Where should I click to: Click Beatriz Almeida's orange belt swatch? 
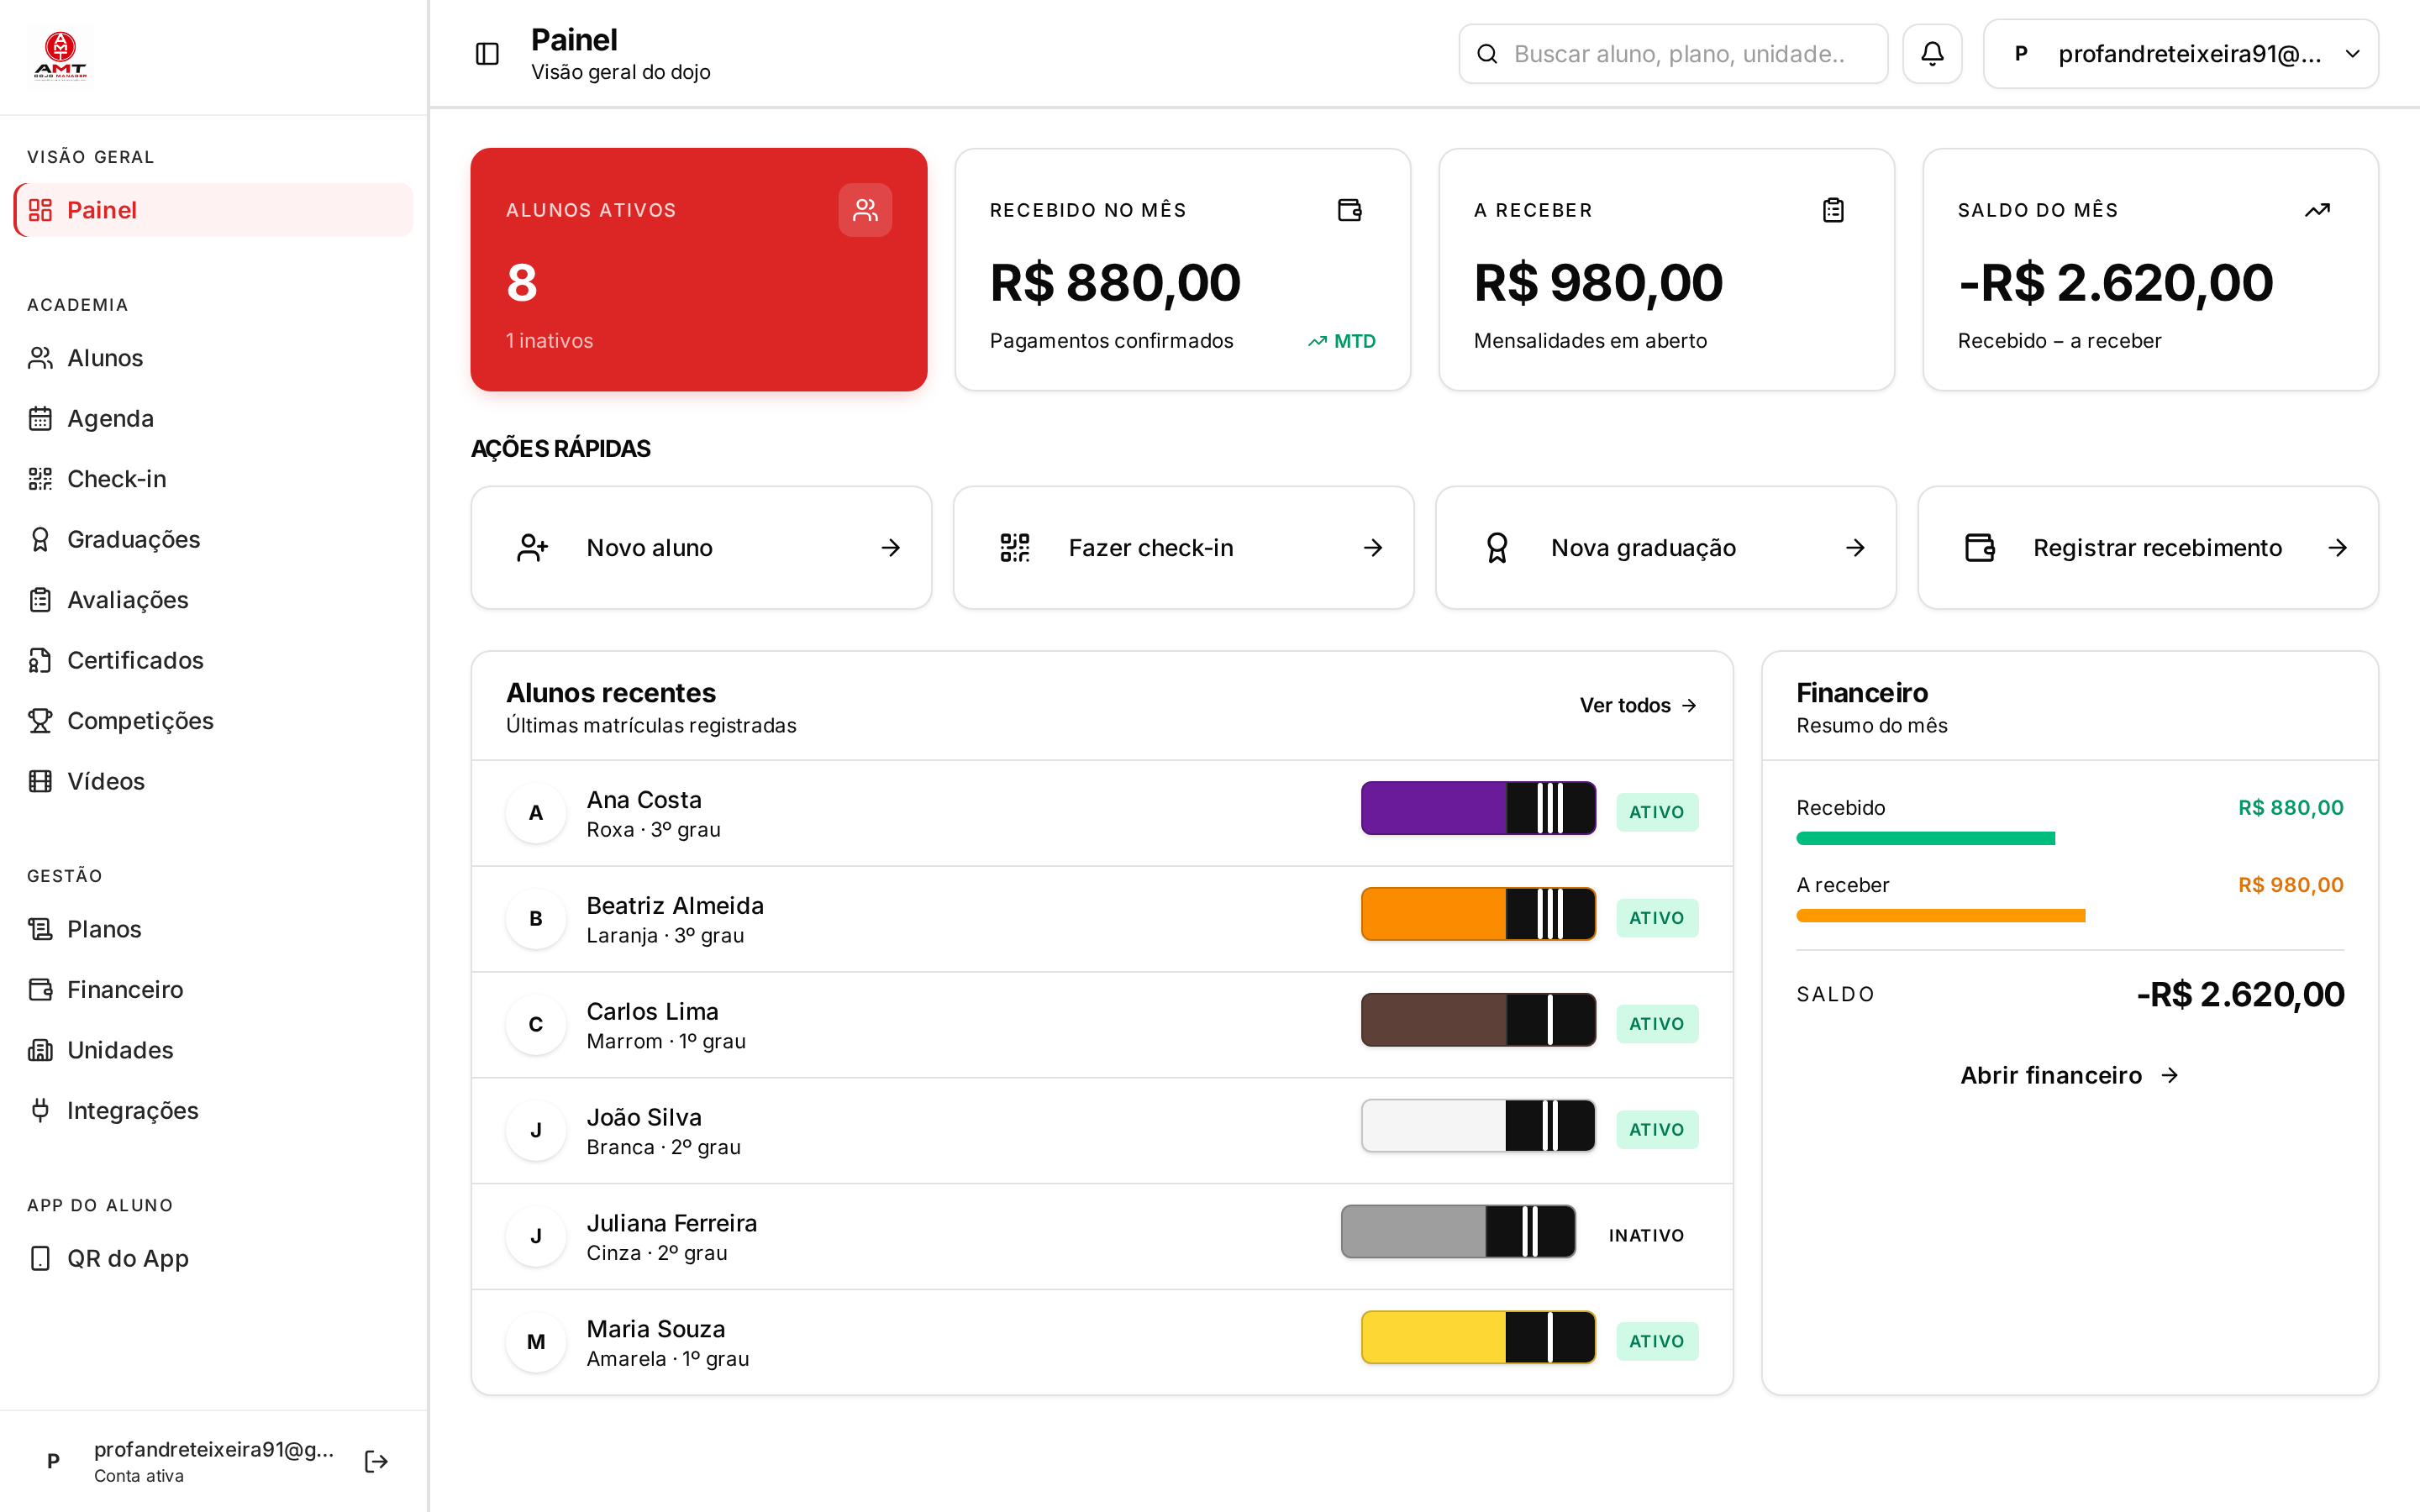1478,914
